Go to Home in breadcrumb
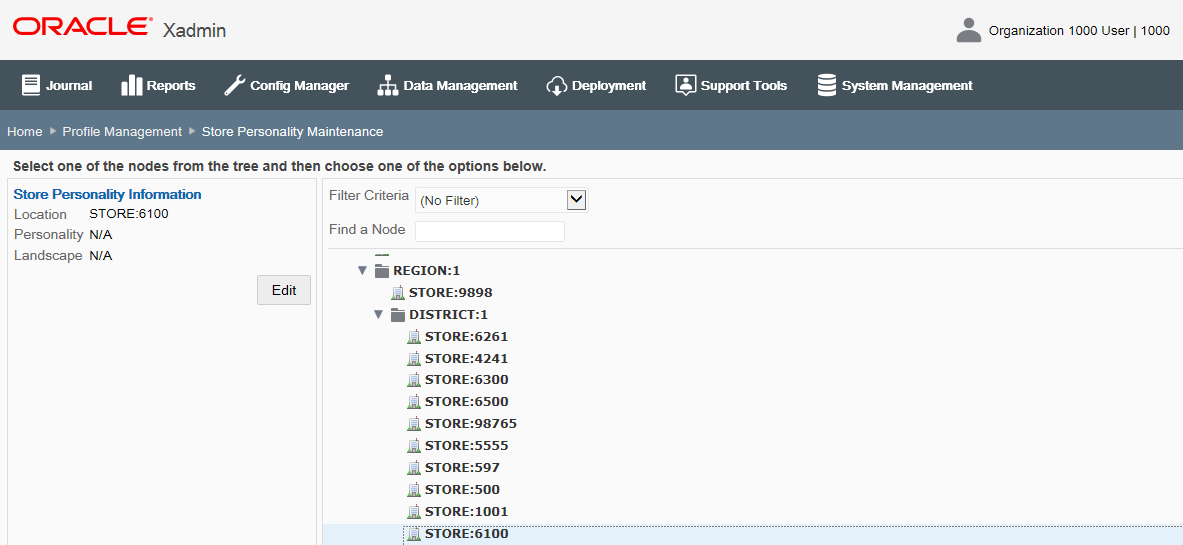Image resolution: width=1183 pixels, height=545 pixels. (25, 131)
